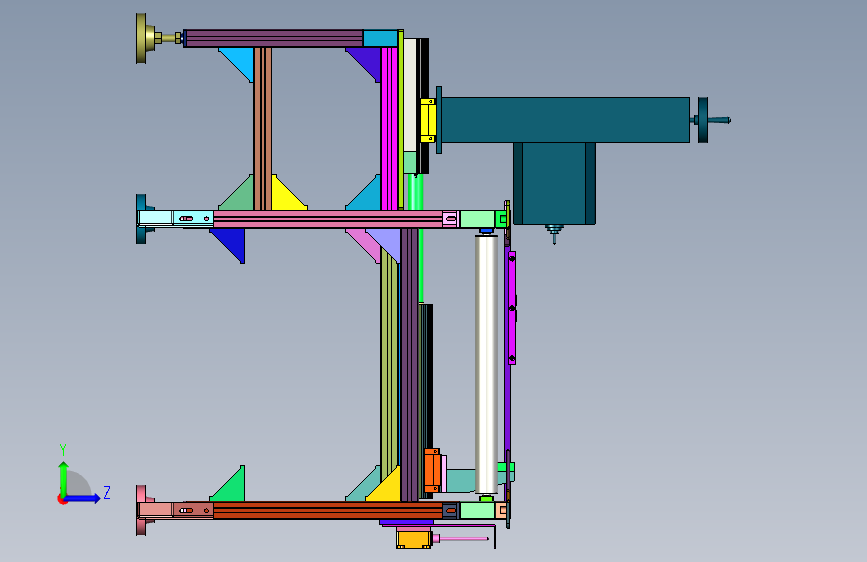Pick the lavender gusset below the pink beam

coord(387,242)
